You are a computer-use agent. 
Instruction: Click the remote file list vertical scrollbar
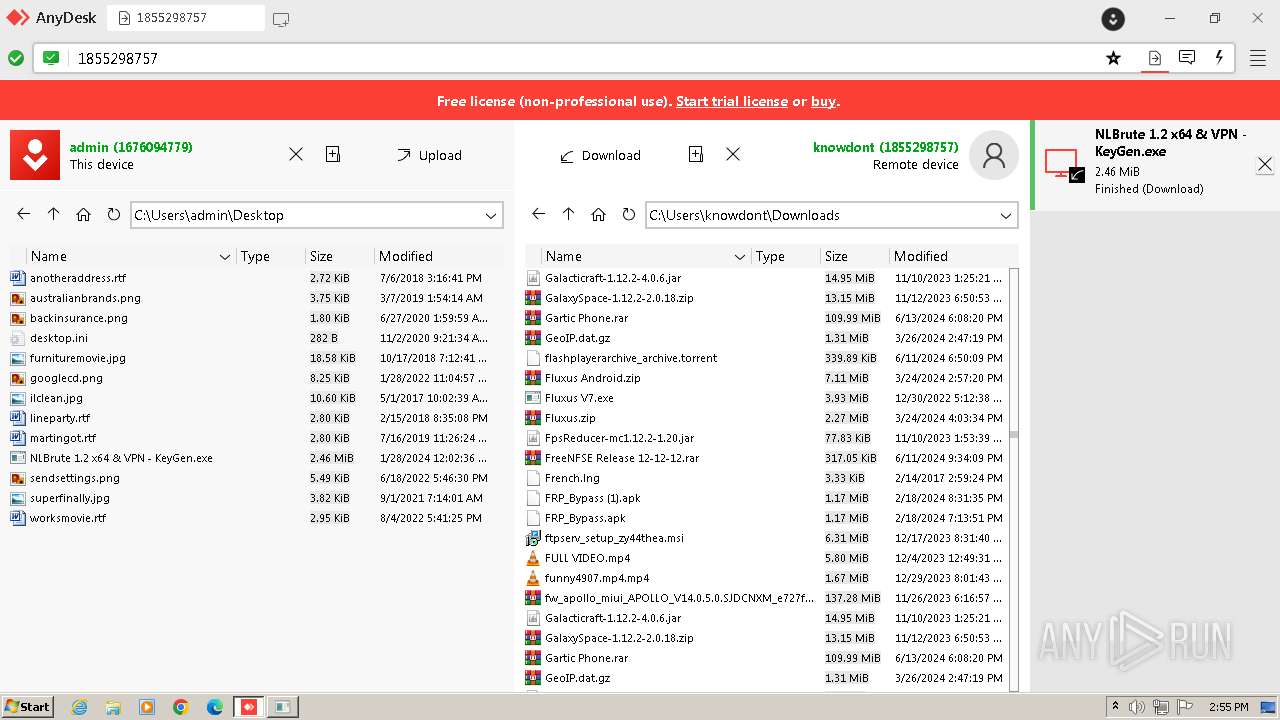tap(1014, 479)
